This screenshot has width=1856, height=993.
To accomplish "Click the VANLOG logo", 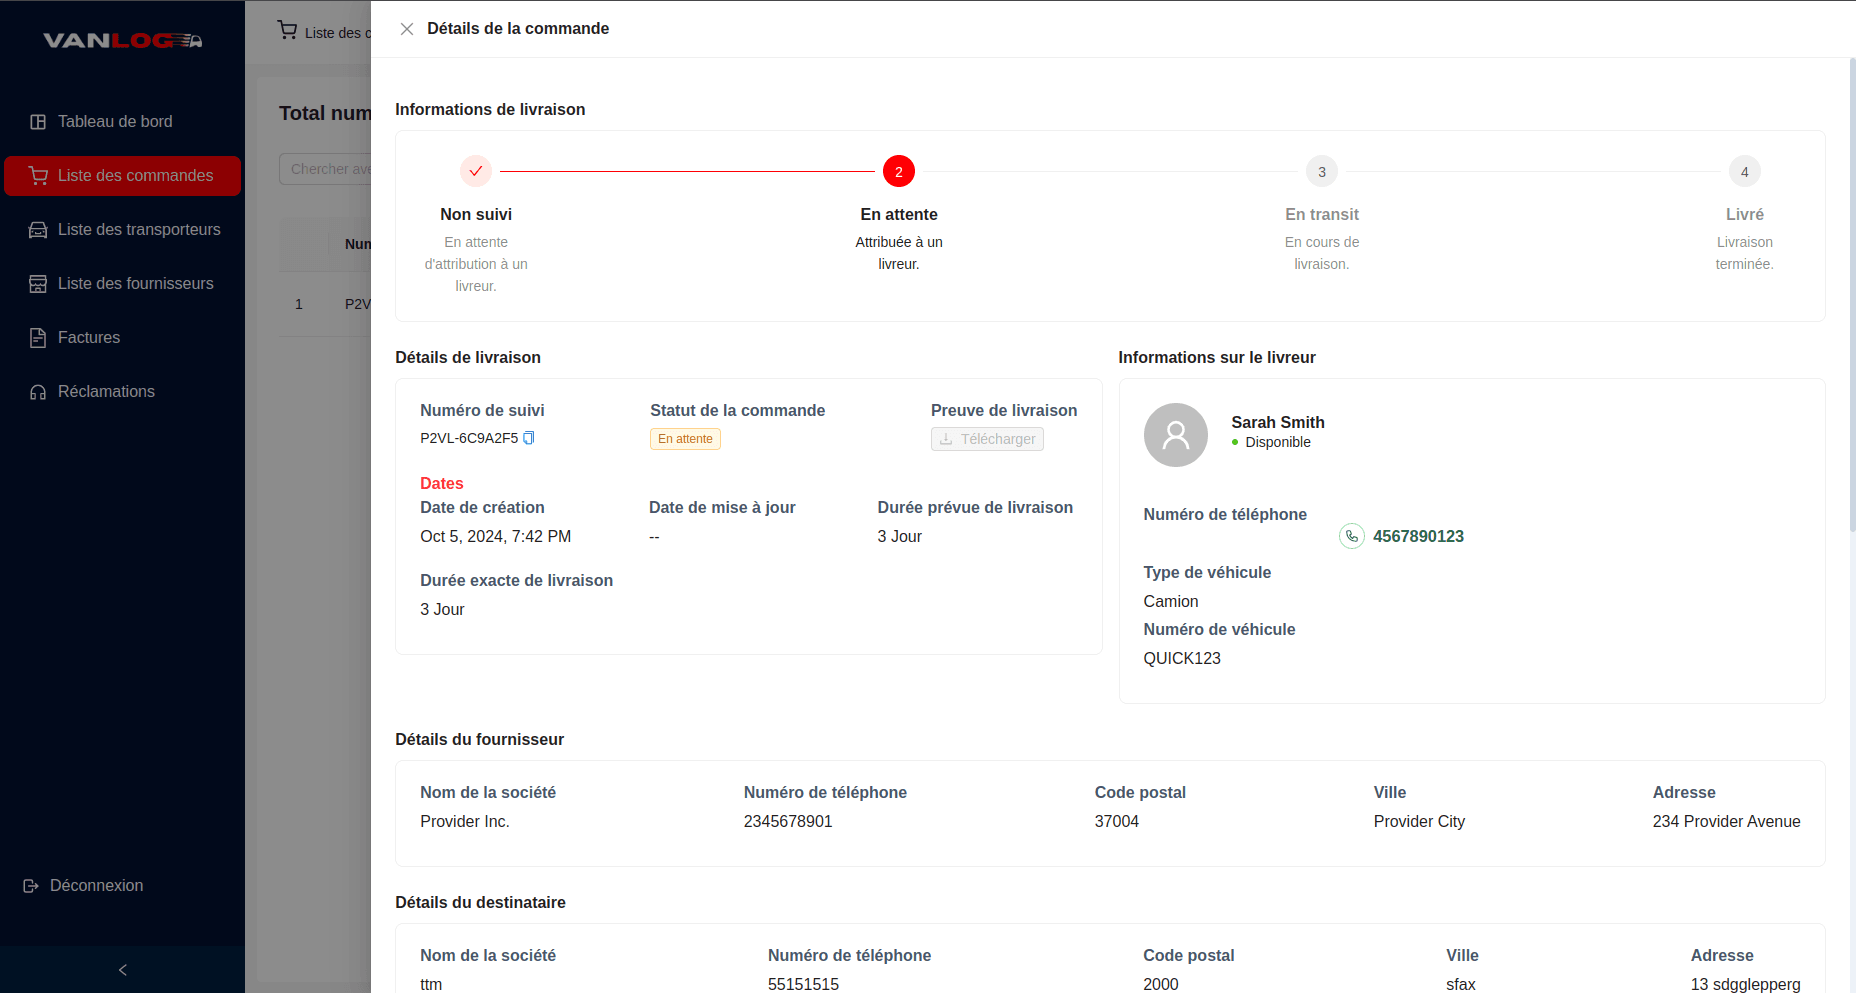I will [123, 40].
